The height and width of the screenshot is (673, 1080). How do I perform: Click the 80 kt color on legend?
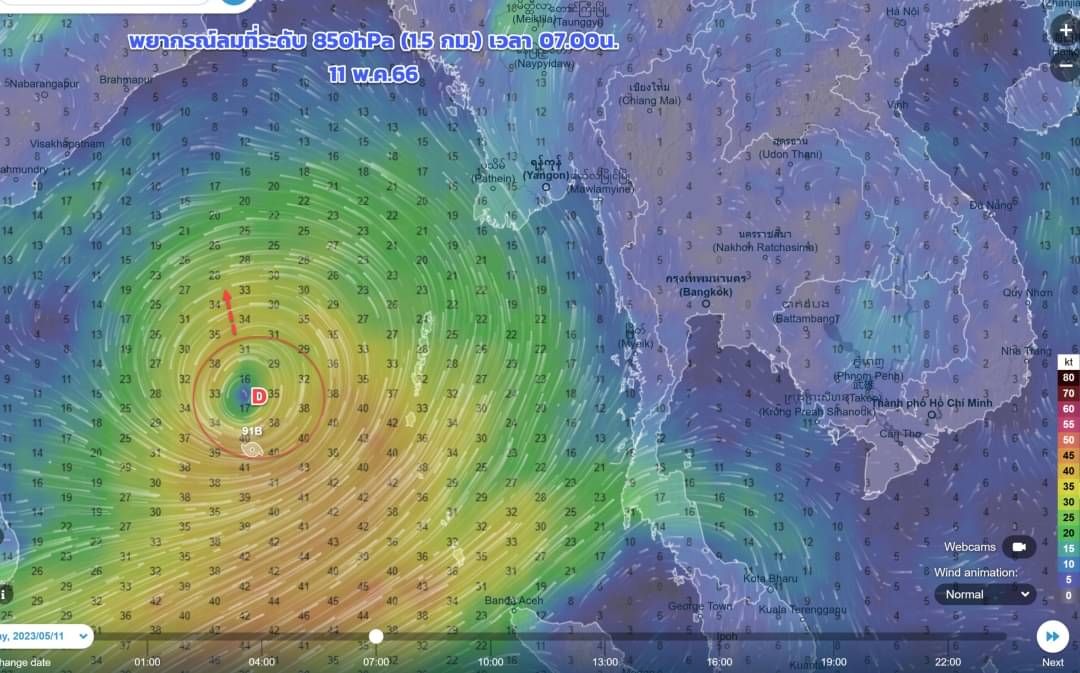coord(1068,378)
